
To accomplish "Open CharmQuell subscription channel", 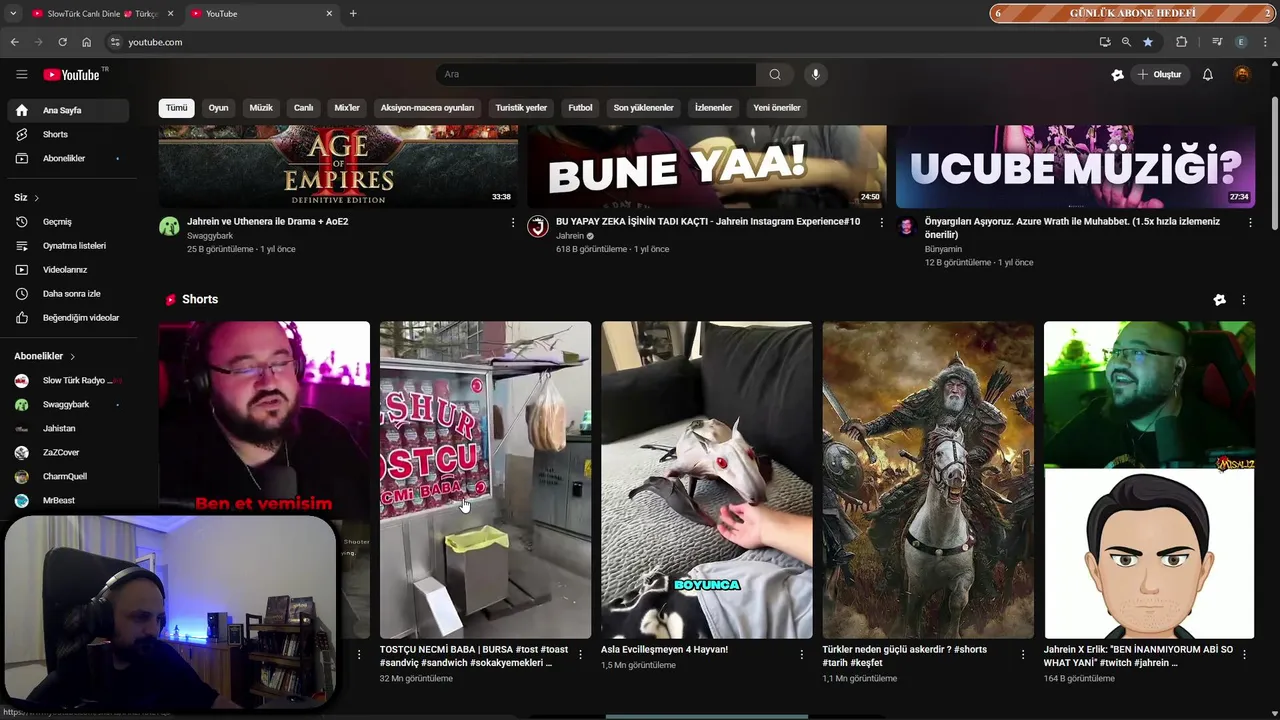I will click(68, 476).
